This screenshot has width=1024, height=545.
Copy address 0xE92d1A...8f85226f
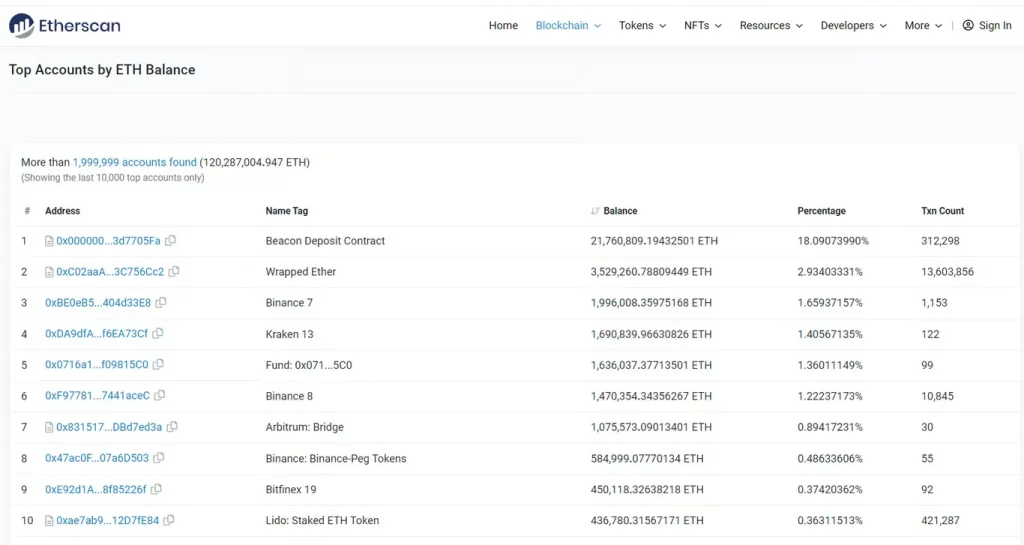[x=156, y=489]
